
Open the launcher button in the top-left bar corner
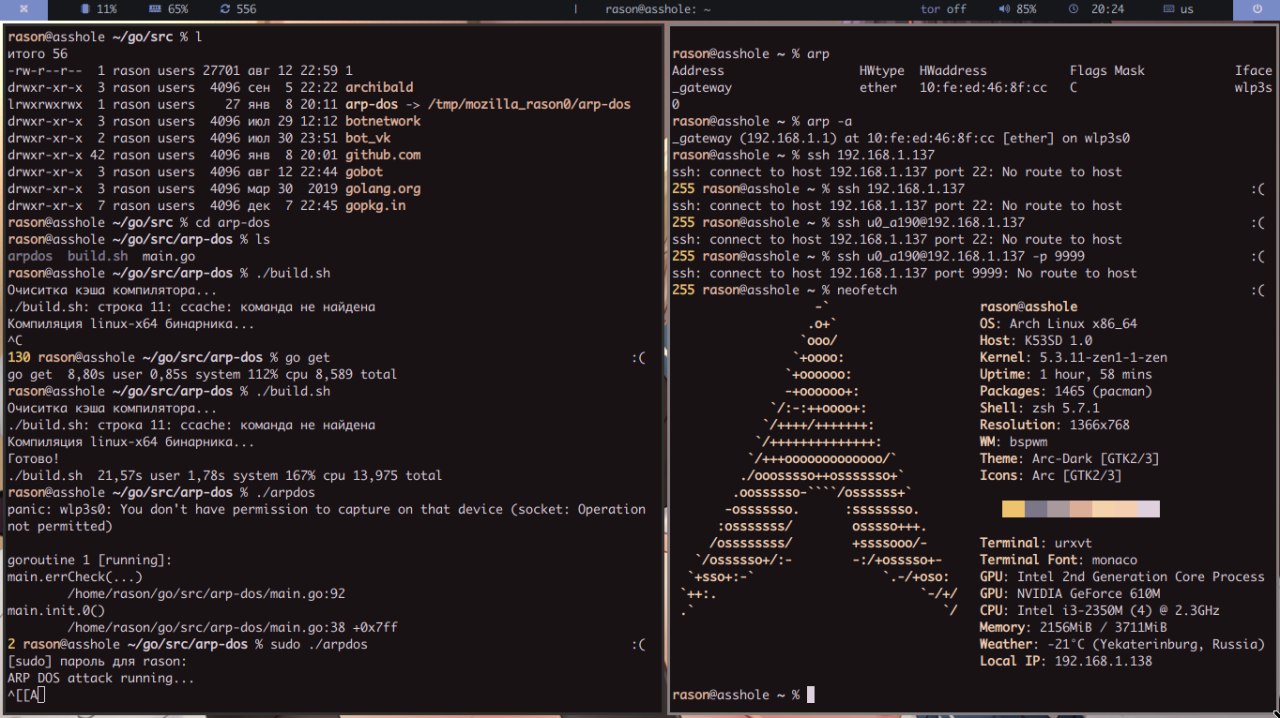pos(22,9)
